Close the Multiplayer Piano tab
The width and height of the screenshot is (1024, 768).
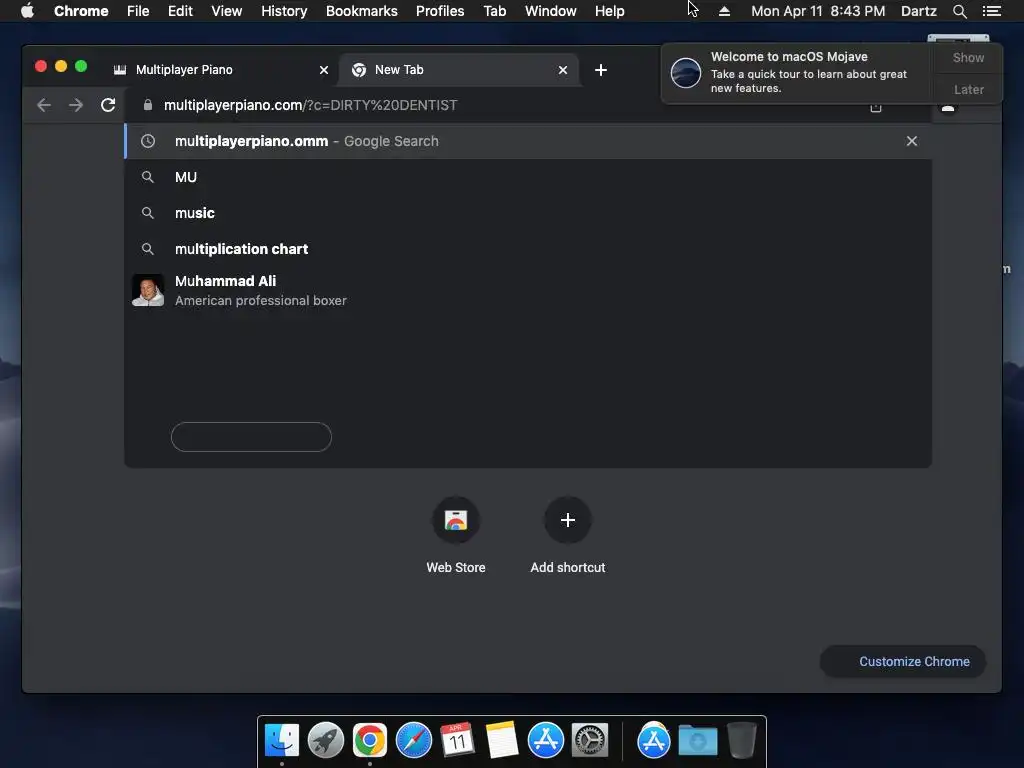(324, 70)
